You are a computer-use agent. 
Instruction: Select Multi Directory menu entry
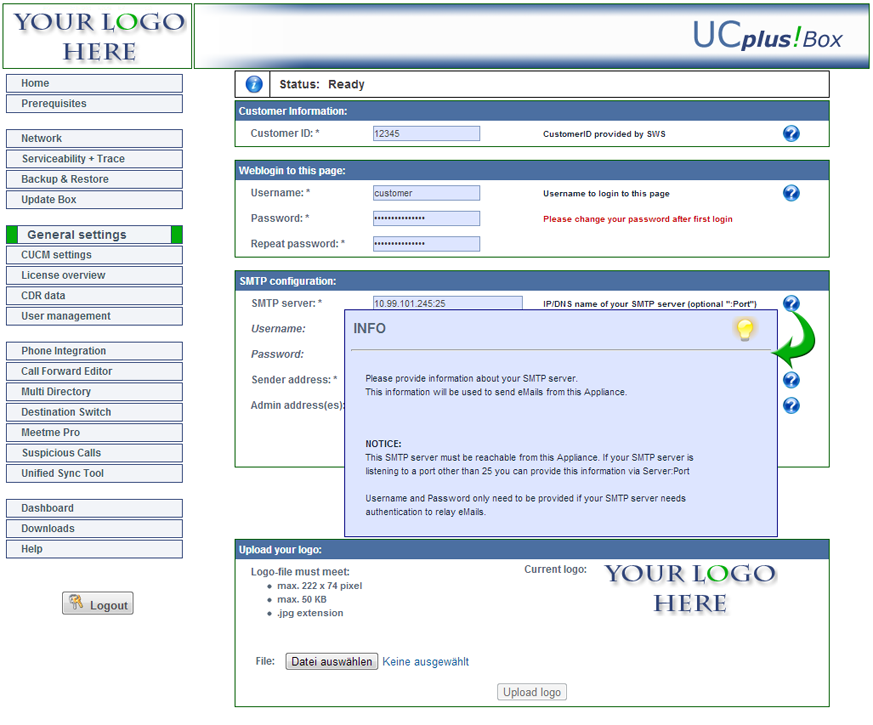click(x=94, y=391)
